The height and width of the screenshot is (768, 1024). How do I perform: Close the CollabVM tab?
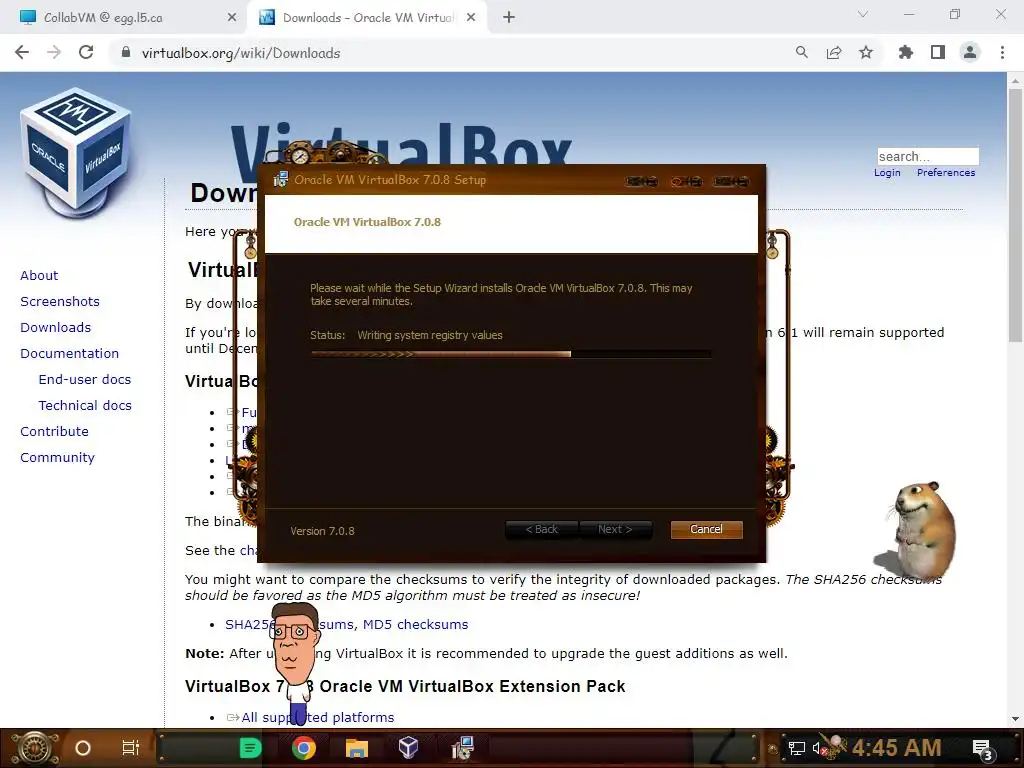tap(232, 18)
